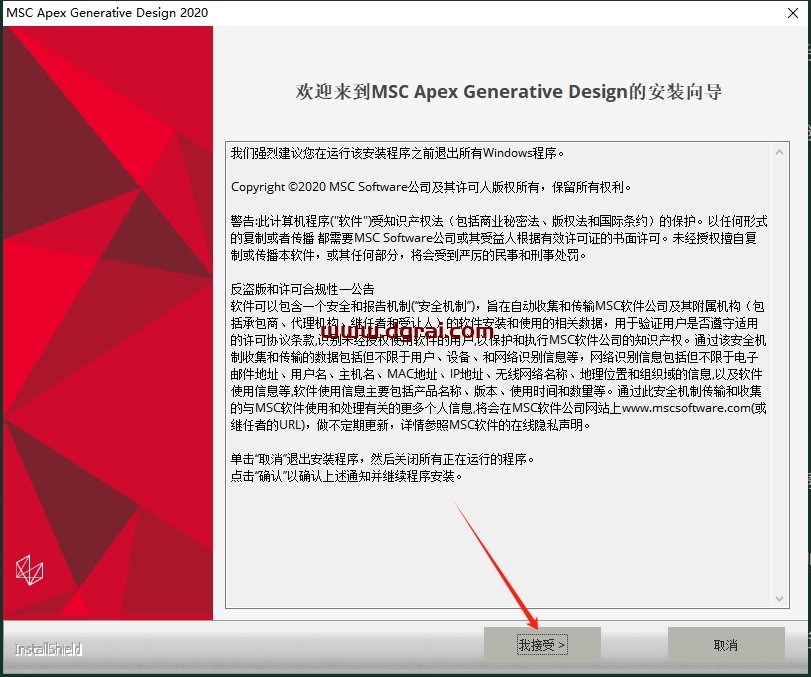The image size is (811, 677).
Task: Click the license text scrollbar down arrow
Action: coord(779,599)
